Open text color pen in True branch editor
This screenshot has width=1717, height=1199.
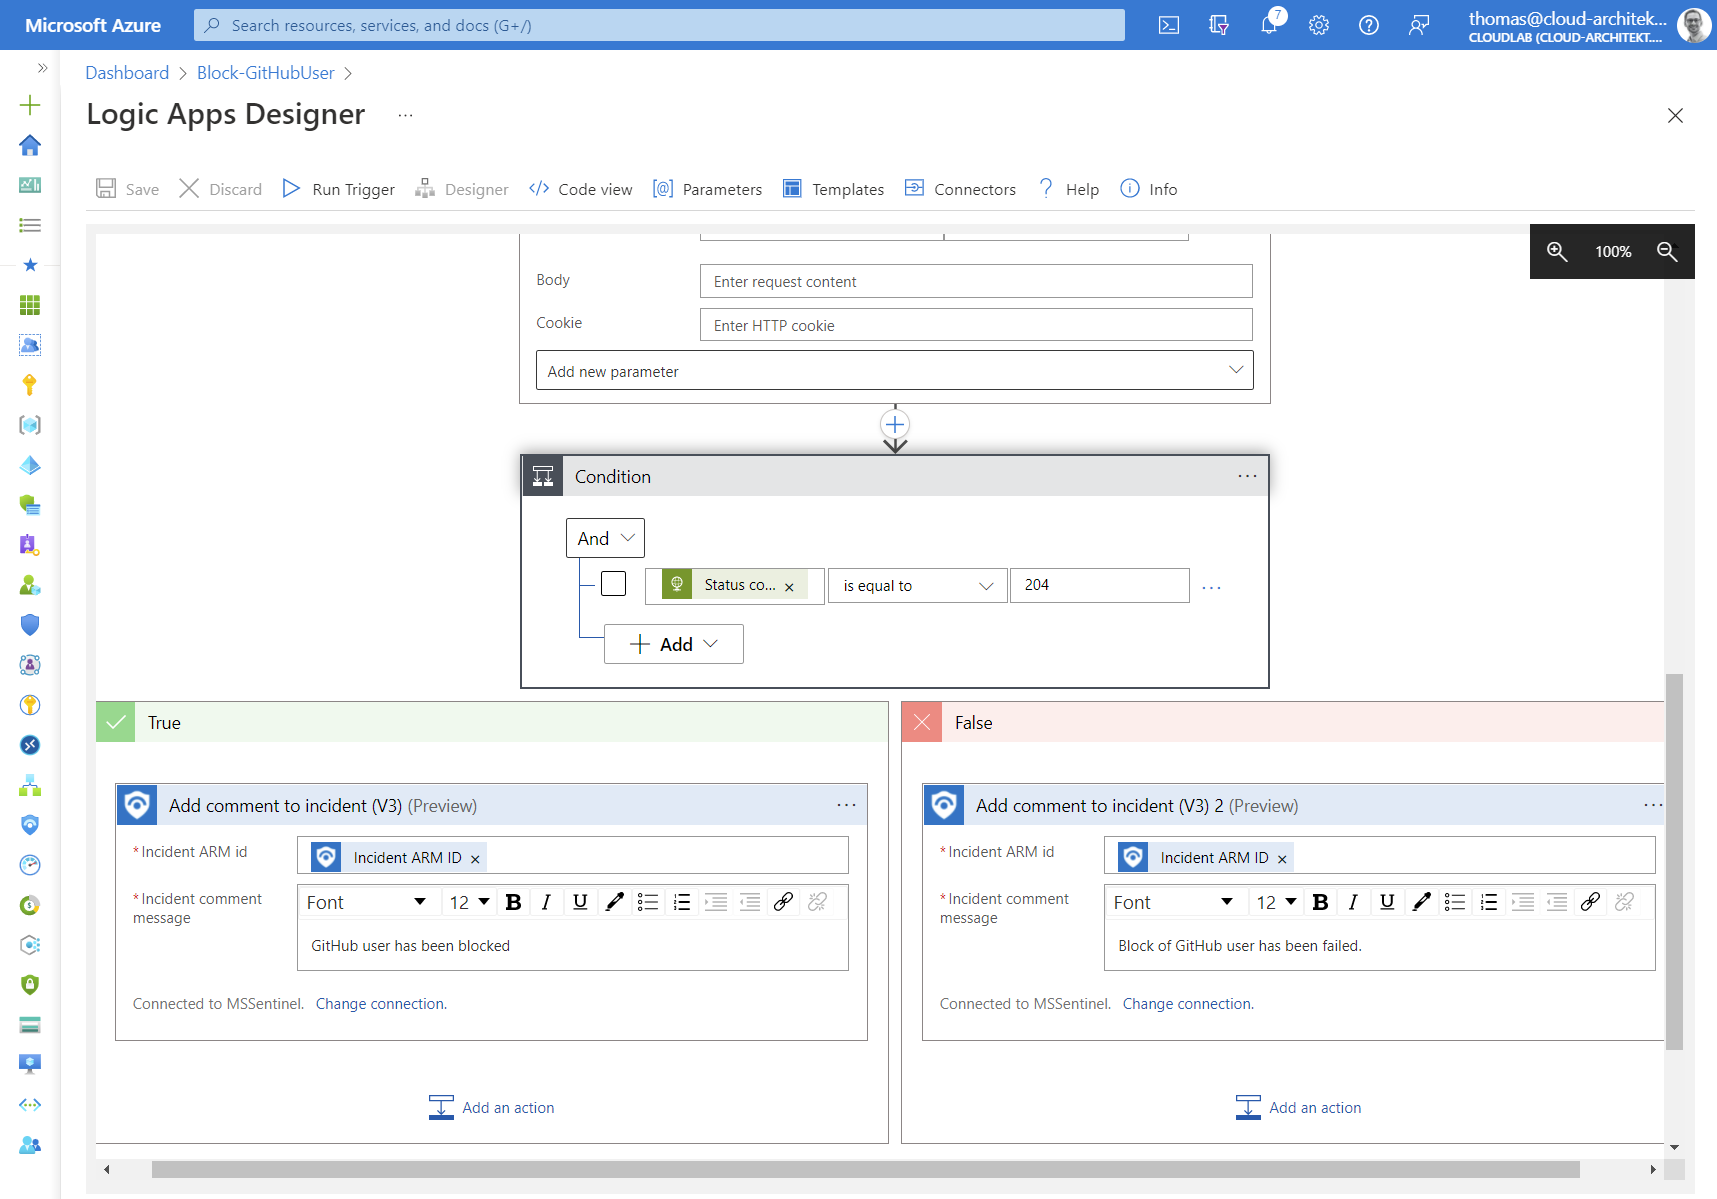click(x=614, y=902)
